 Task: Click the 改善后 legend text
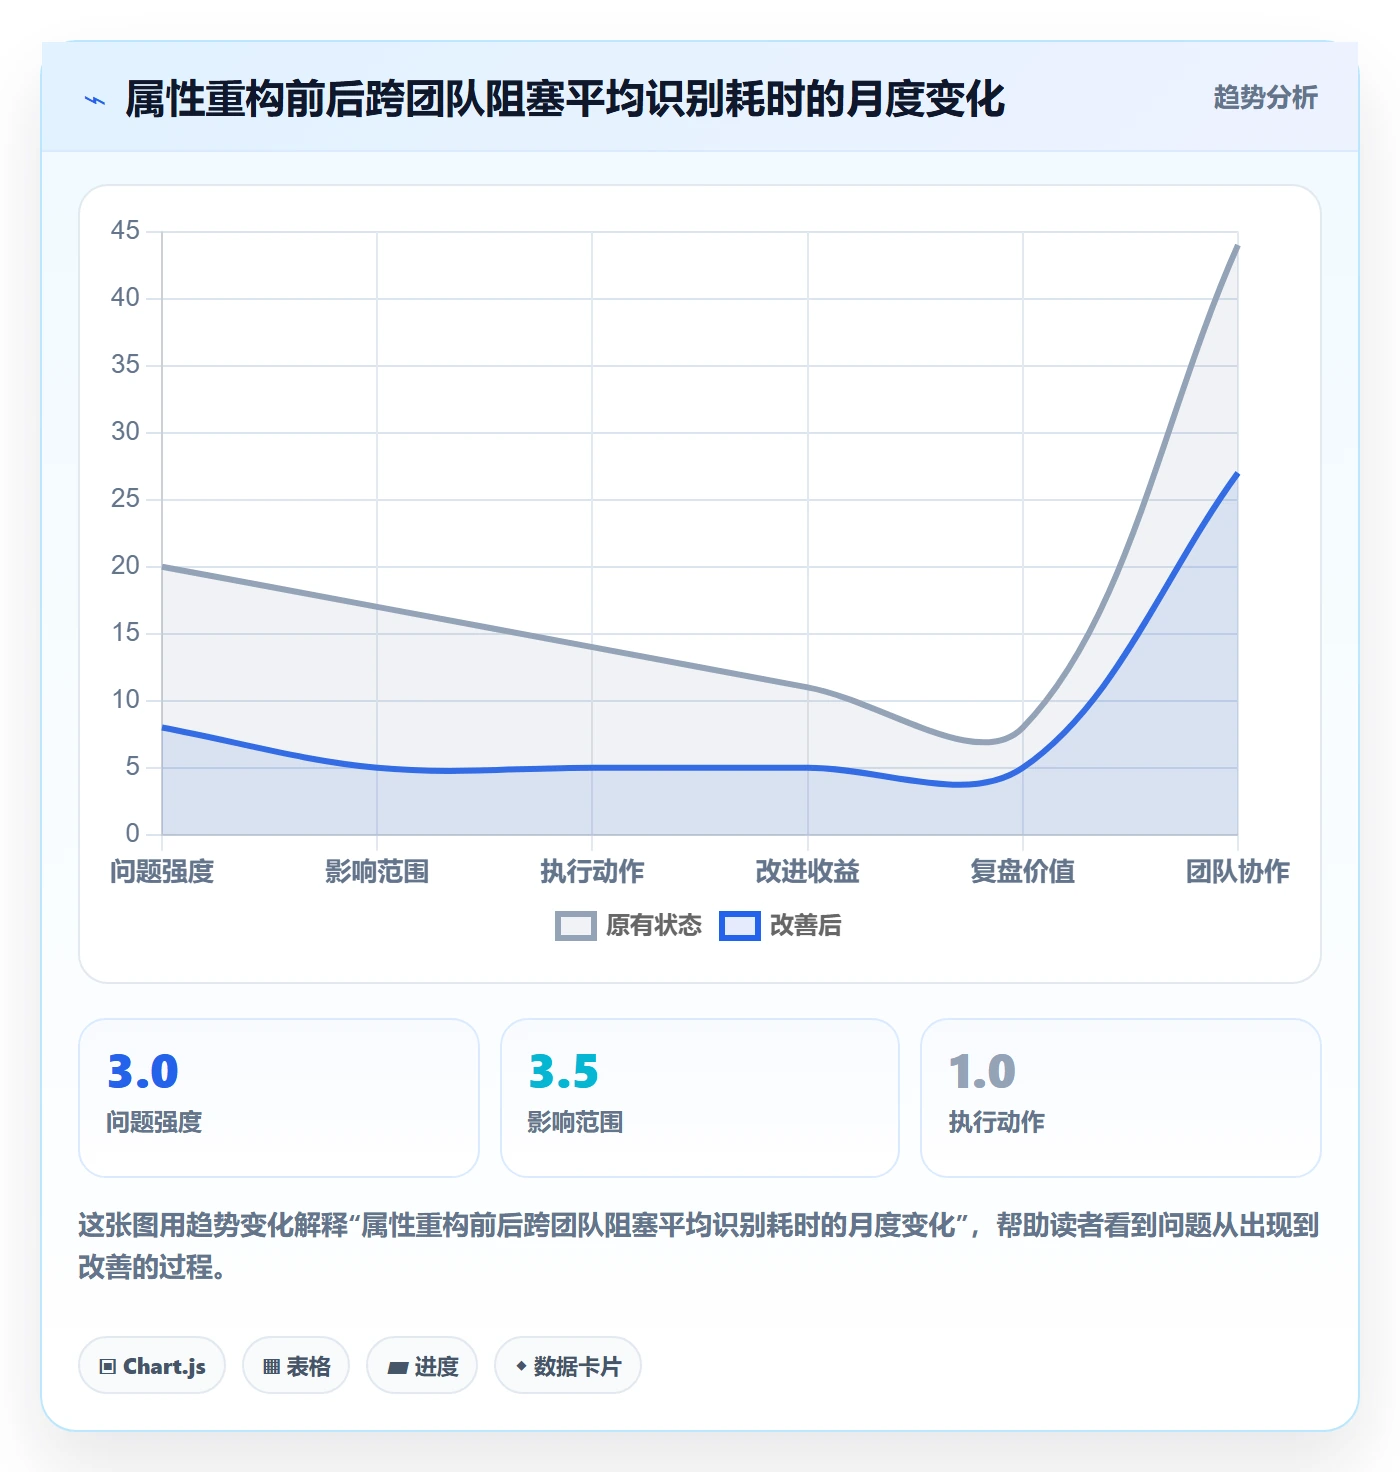tap(805, 926)
